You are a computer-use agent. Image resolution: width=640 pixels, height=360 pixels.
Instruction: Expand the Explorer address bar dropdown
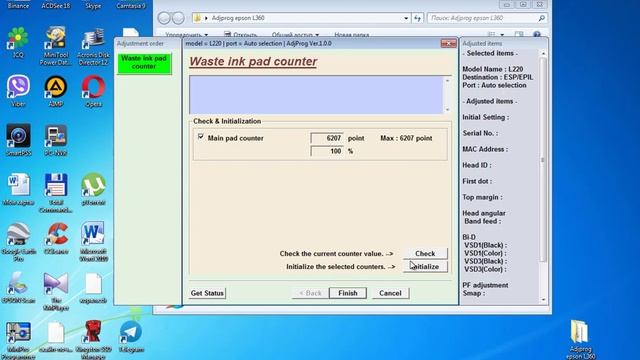pyautogui.click(x=406, y=18)
